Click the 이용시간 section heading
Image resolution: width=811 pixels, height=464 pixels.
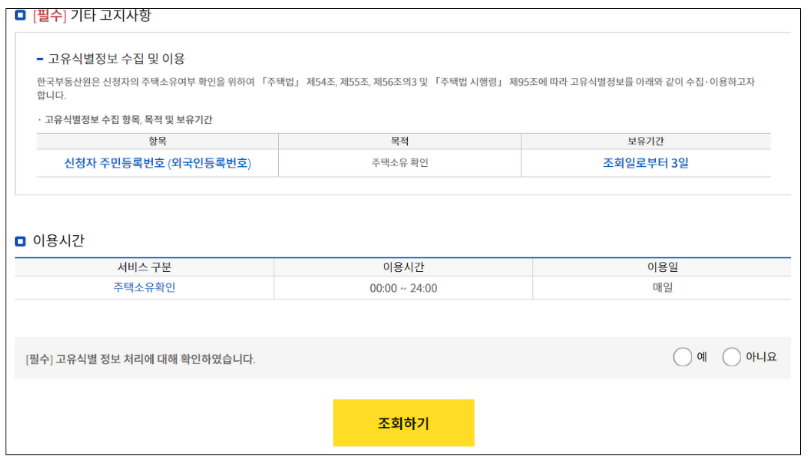tap(58, 241)
